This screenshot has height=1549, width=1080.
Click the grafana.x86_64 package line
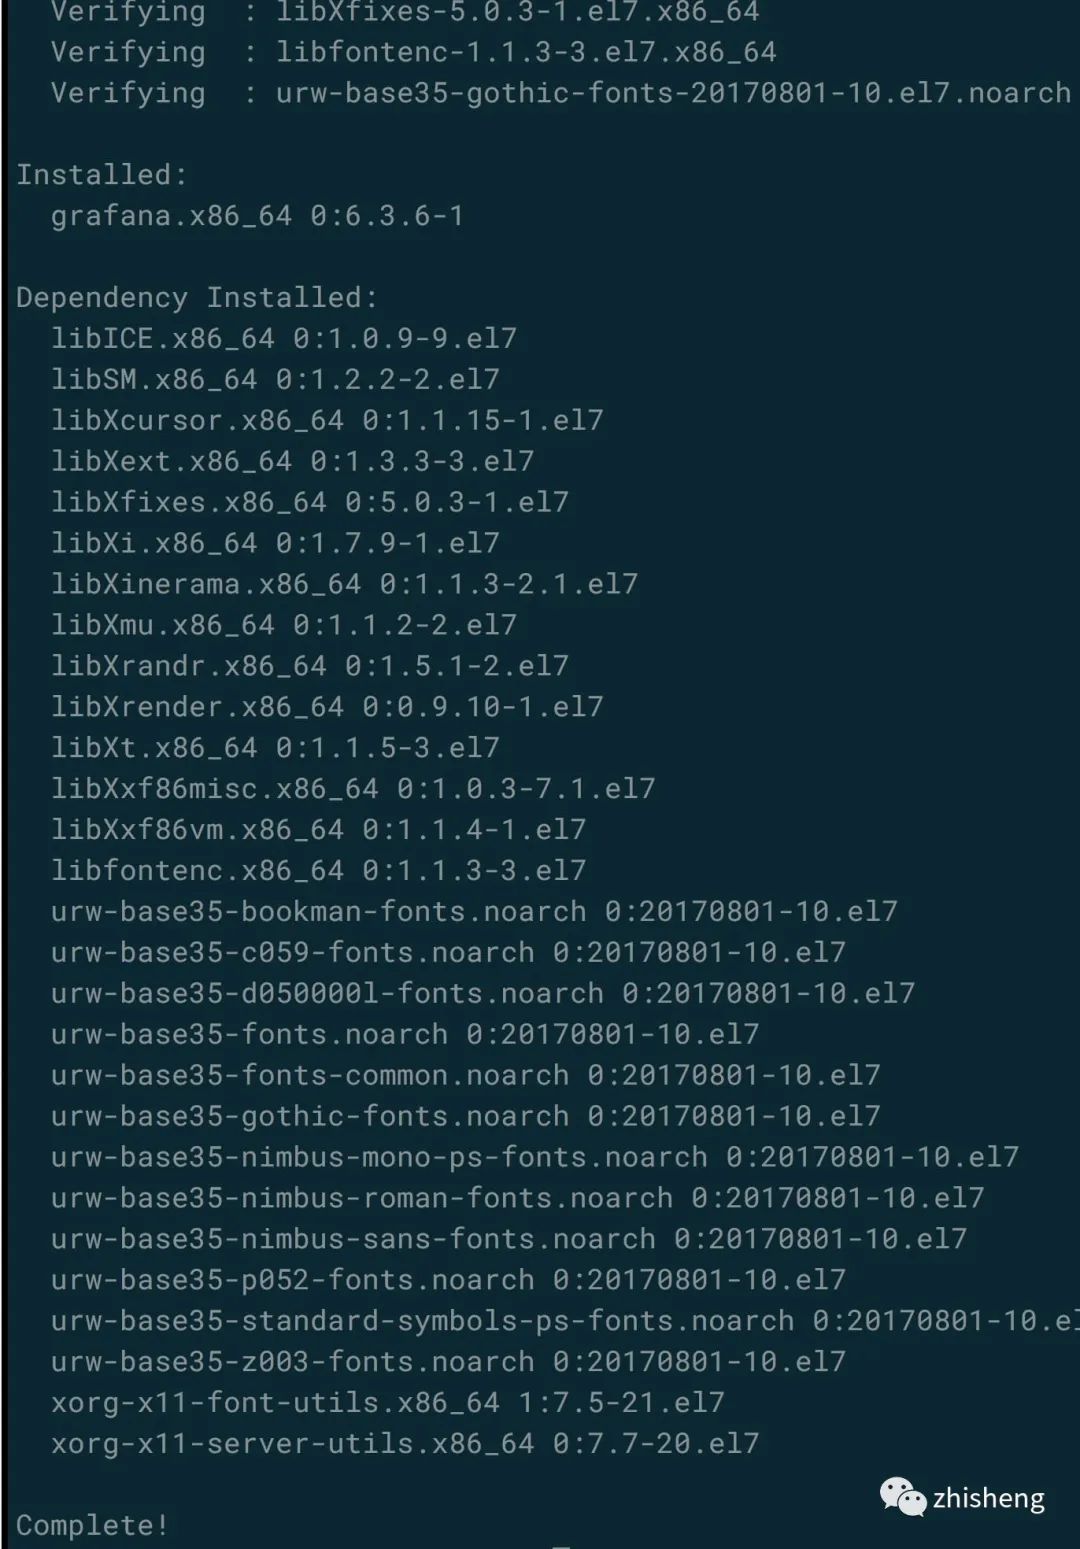point(257,216)
